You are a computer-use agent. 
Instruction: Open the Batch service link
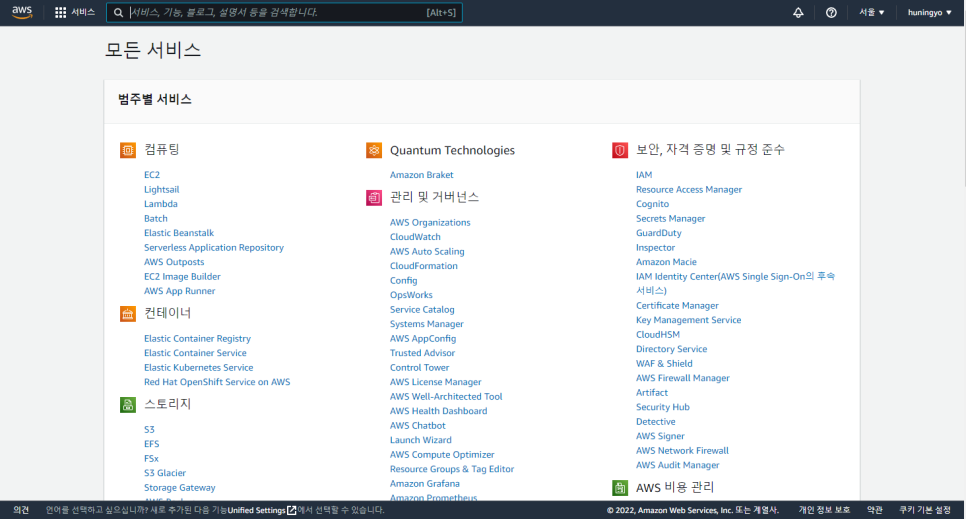pos(156,219)
